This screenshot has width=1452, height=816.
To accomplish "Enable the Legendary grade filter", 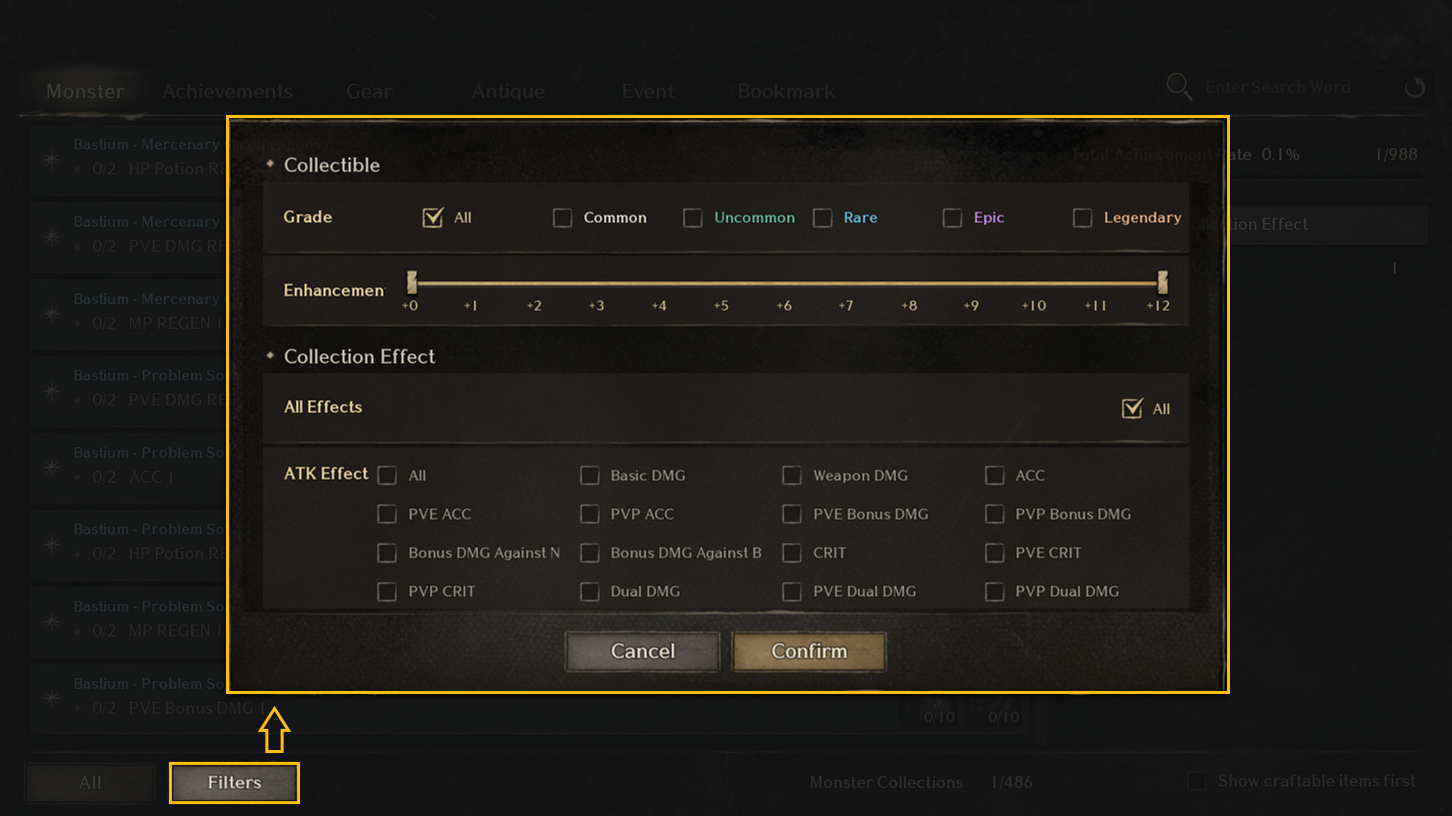I will click(1083, 218).
